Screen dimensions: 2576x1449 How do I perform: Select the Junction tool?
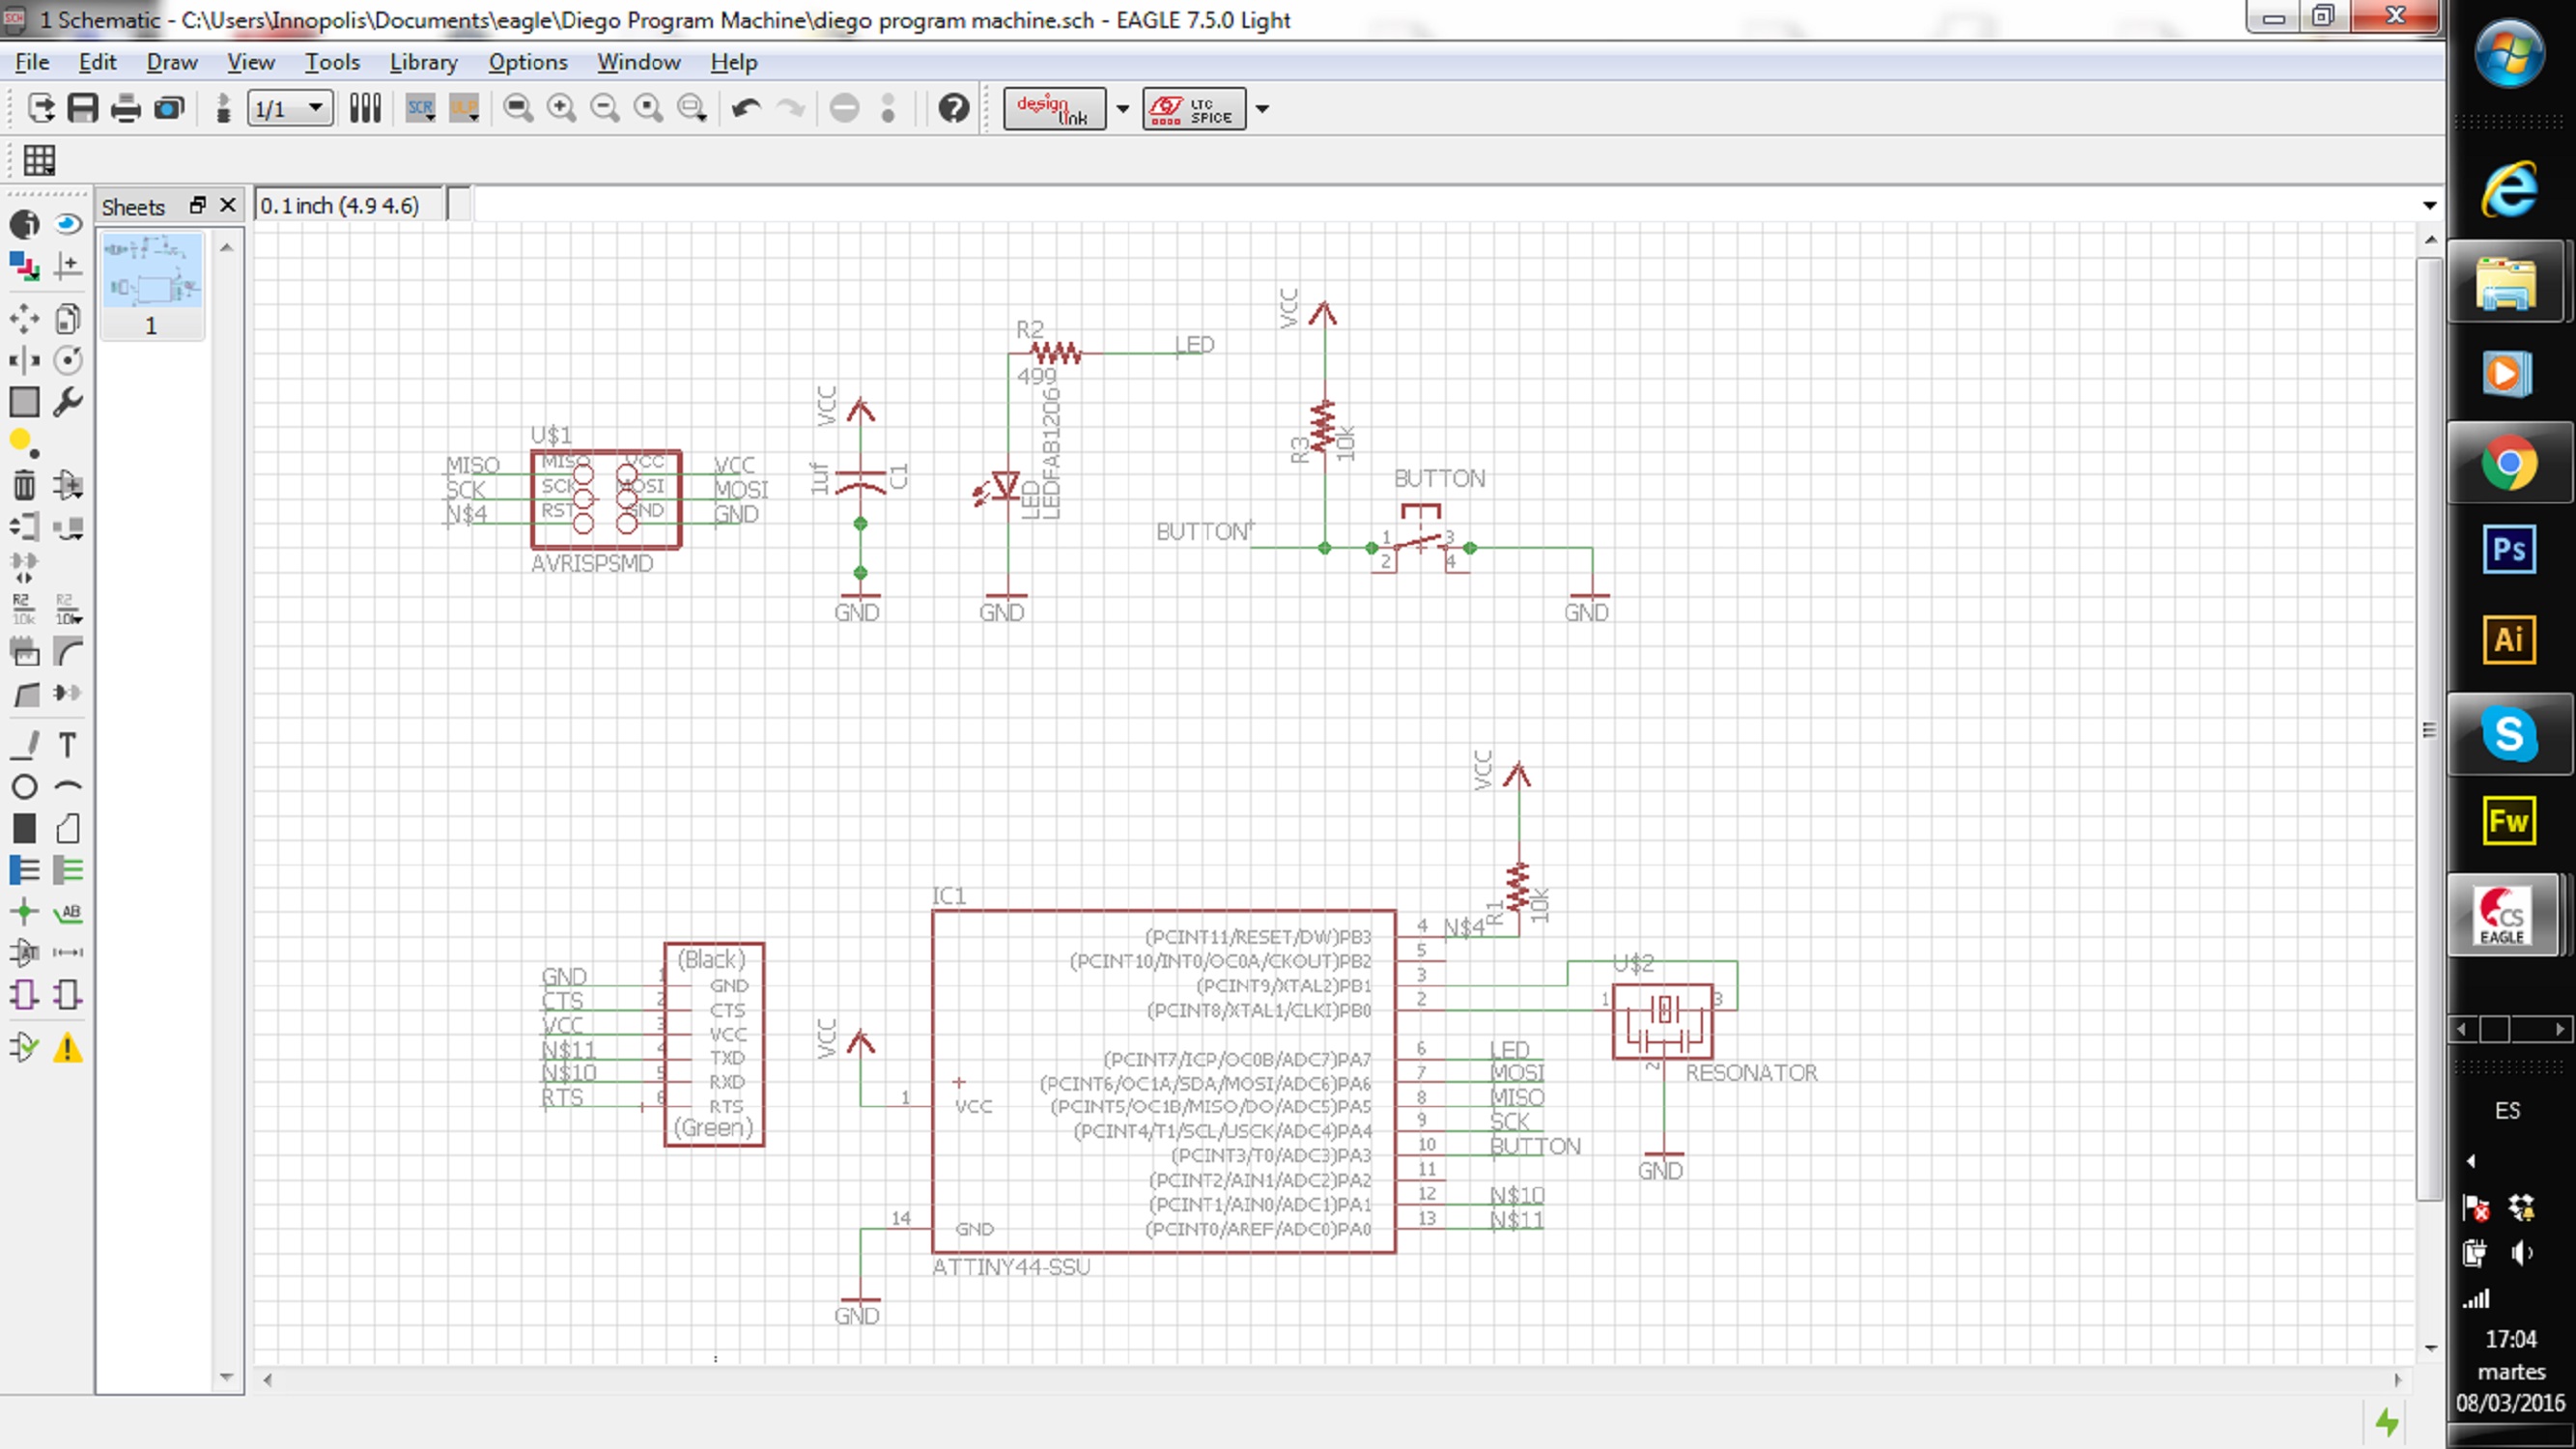point(24,912)
